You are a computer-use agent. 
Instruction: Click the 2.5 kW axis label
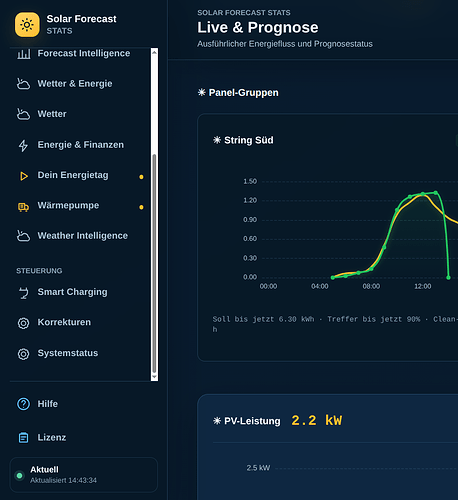pos(258,468)
